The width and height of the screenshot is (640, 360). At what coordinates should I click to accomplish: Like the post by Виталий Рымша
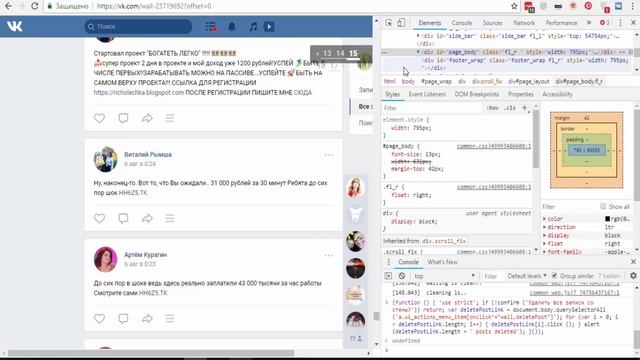click(x=100, y=218)
